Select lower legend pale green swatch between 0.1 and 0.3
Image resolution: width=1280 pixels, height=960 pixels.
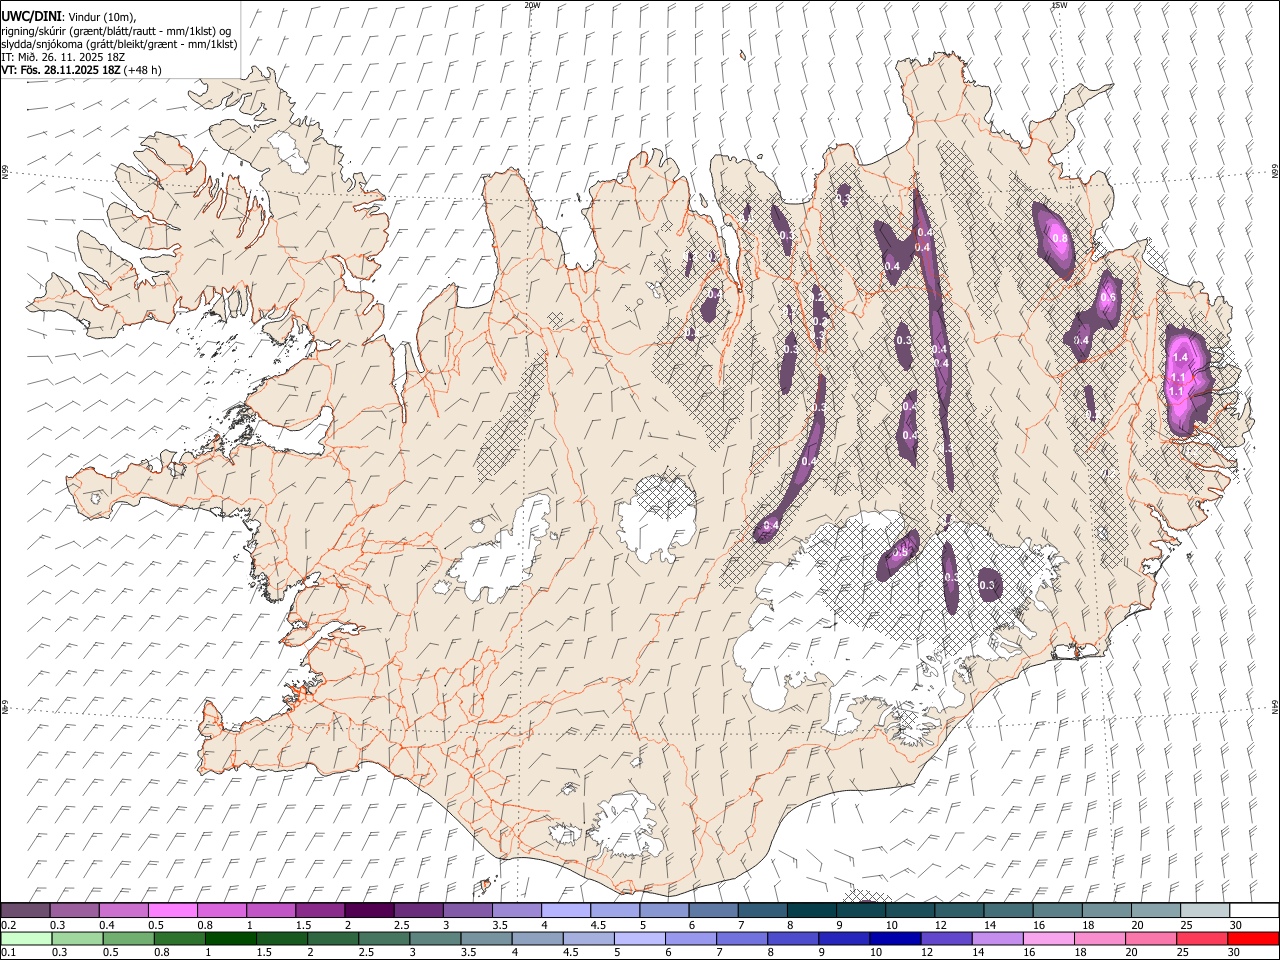pos(25,938)
